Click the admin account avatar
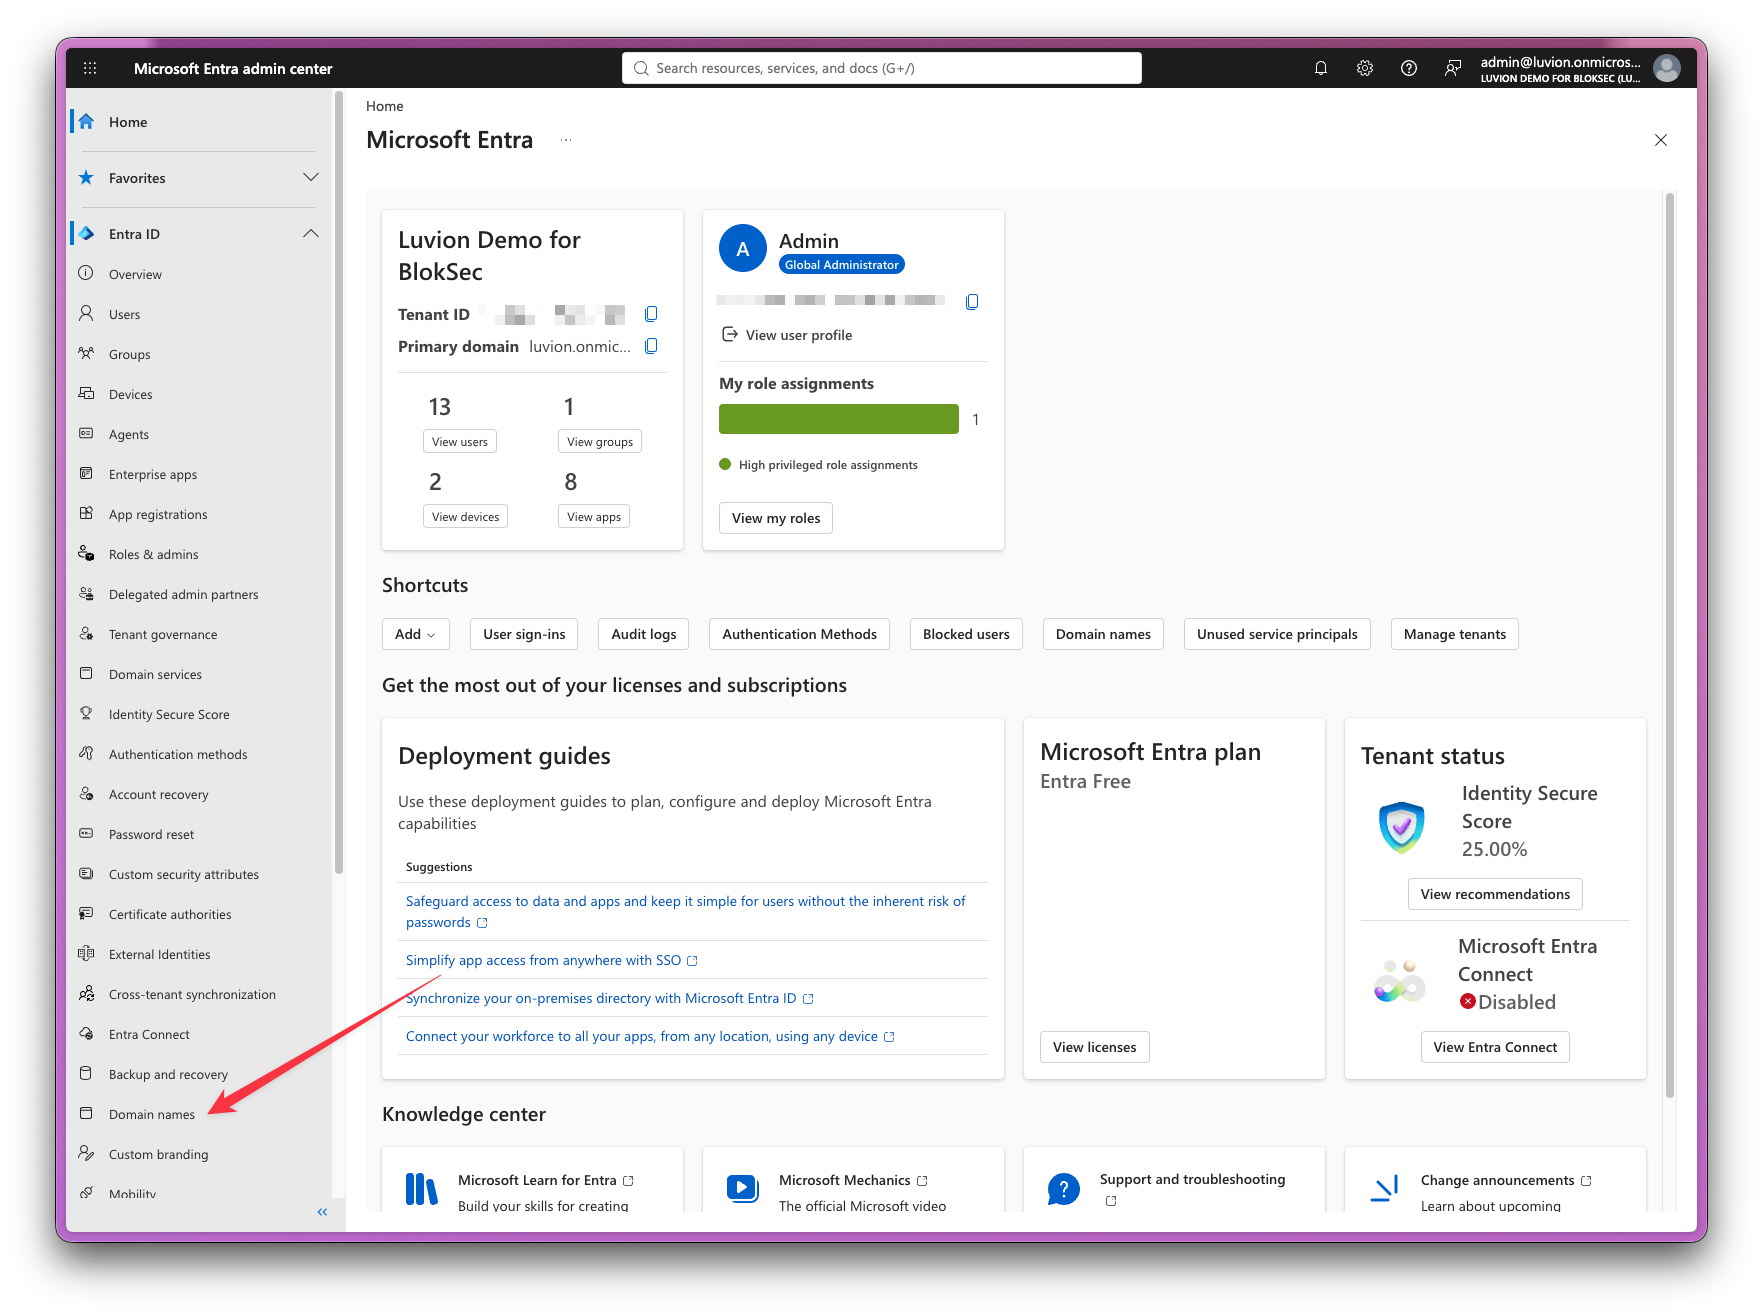Viewport: 1763px width, 1316px height. pos(1667,68)
